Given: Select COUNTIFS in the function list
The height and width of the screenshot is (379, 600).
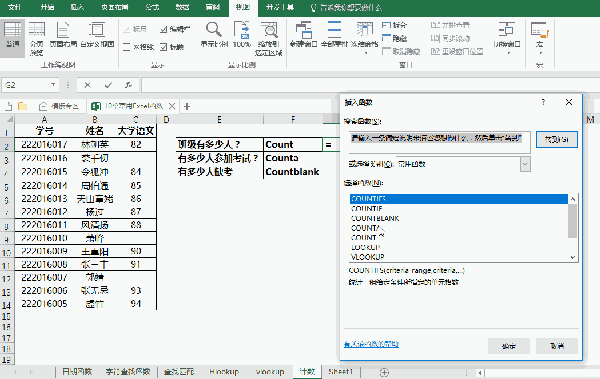Looking at the screenshot, I should pyautogui.click(x=459, y=199).
